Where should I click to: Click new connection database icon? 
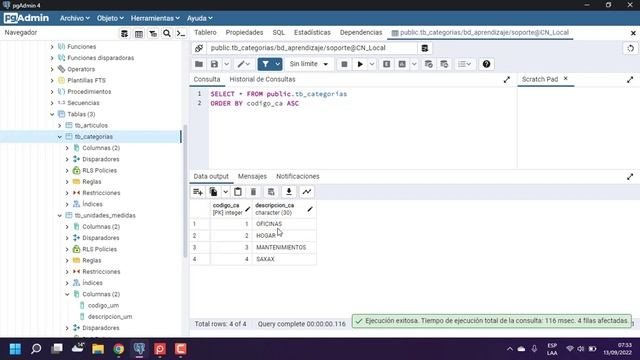pos(424,48)
